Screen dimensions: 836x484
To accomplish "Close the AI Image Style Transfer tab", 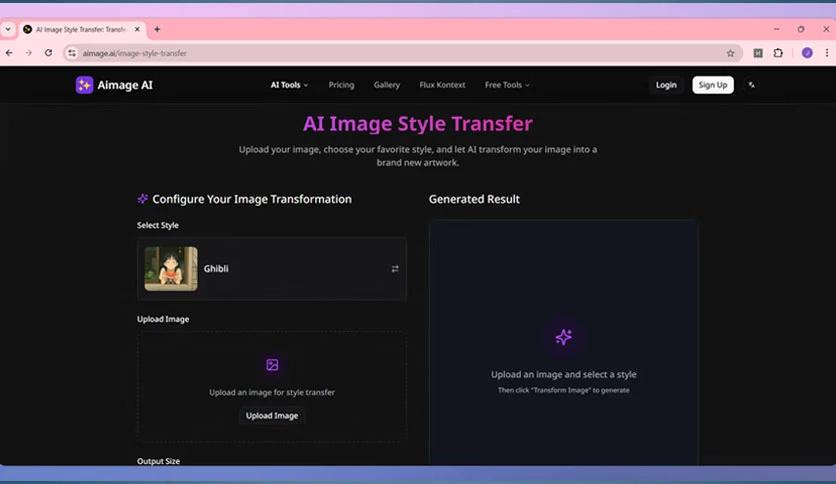I will click(x=137, y=29).
